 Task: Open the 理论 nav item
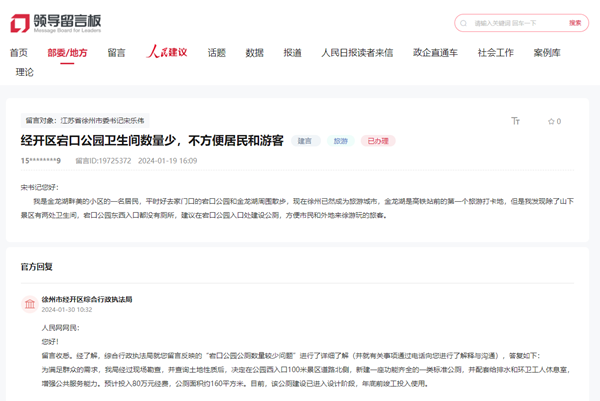(x=24, y=72)
